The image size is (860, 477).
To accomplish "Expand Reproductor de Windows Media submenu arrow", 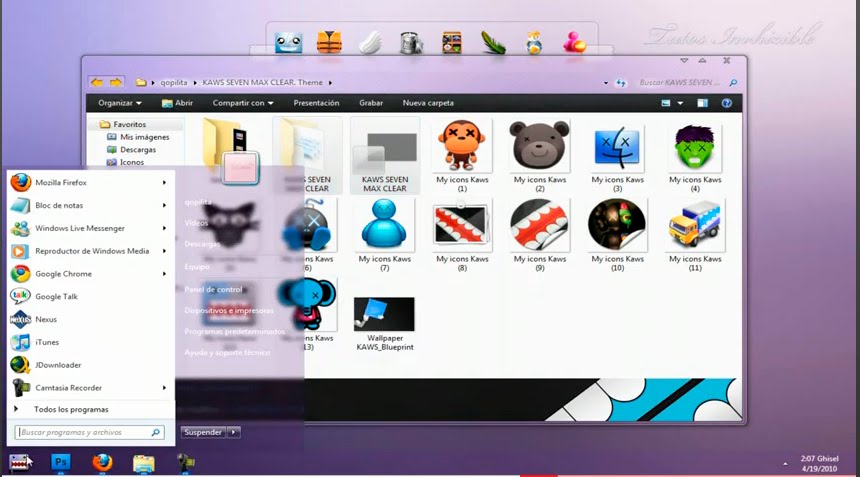I will coord(164,251).
